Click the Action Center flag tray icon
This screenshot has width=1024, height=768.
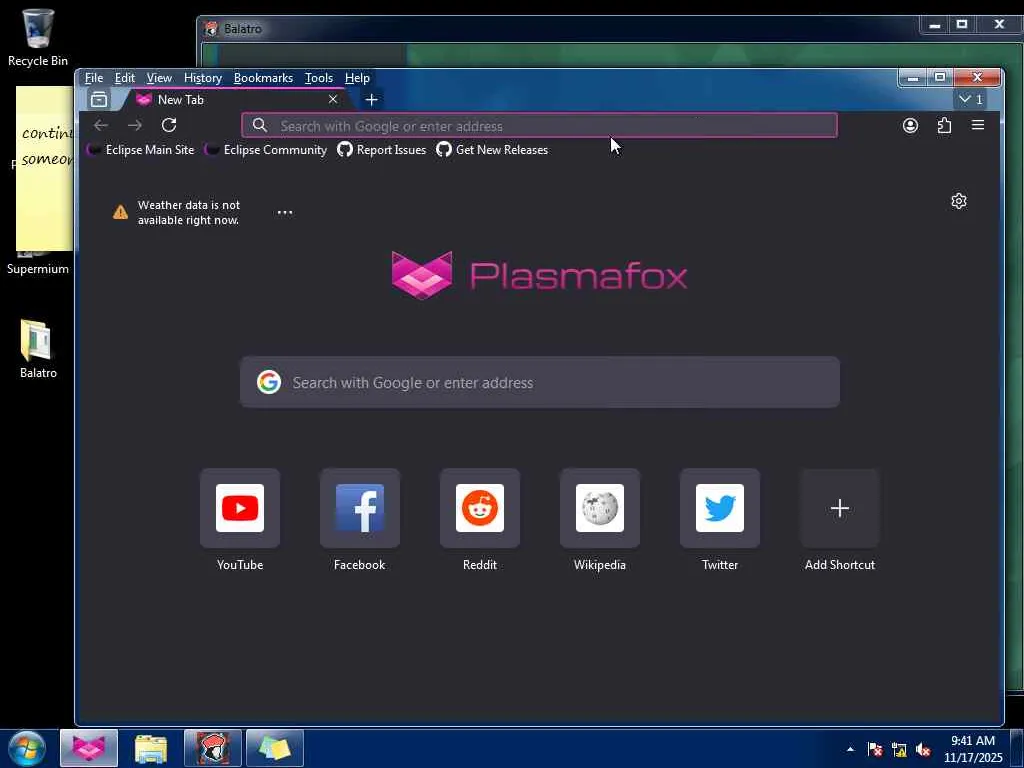[875, 750]
